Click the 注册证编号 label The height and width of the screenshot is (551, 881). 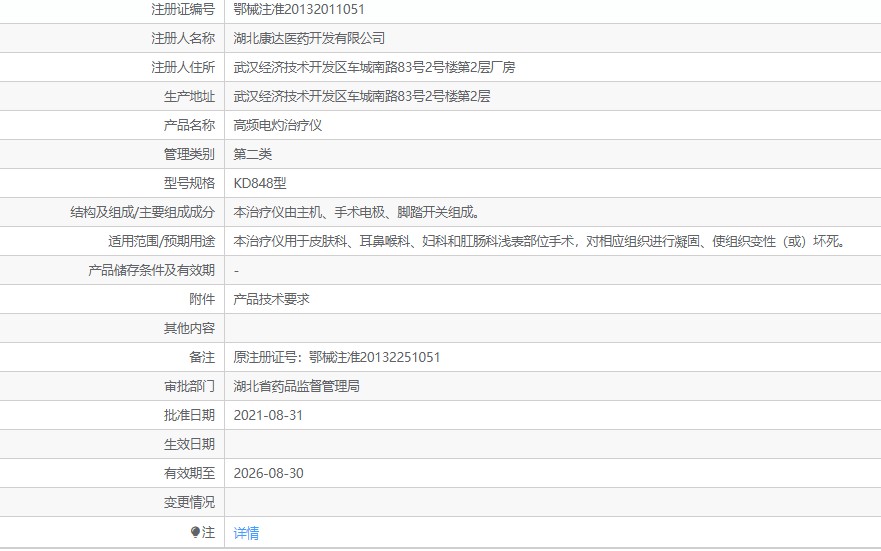[x=183, y=10]
